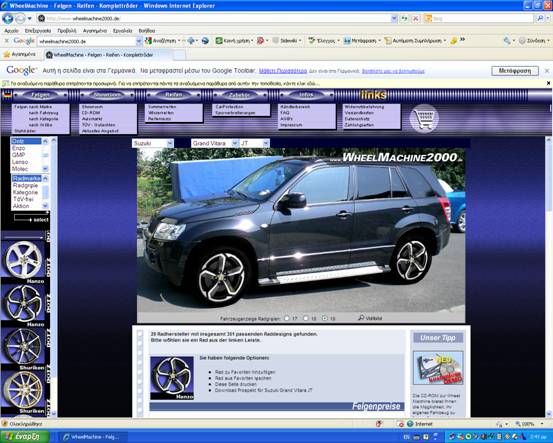Open the address bar history dropdown

(x=394, y=18)
